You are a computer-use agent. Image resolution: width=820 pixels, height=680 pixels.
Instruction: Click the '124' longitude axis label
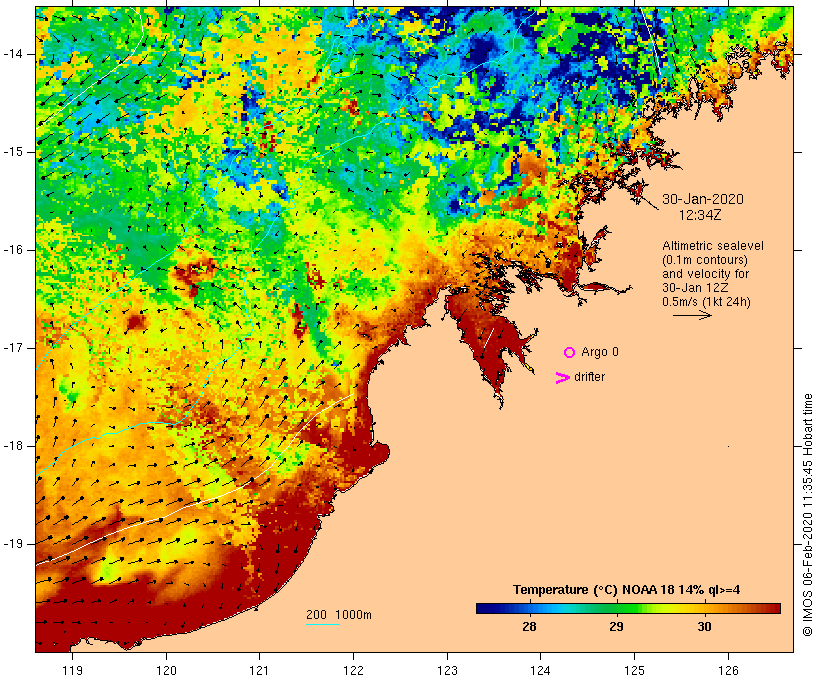coord(541,670)
